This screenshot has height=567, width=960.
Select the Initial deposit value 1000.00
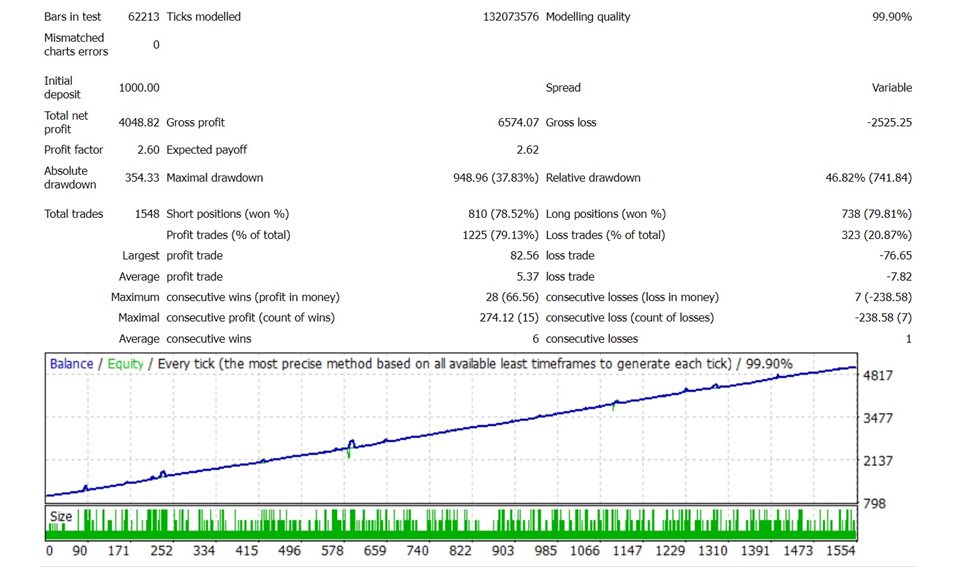click(x=139, y=88)
